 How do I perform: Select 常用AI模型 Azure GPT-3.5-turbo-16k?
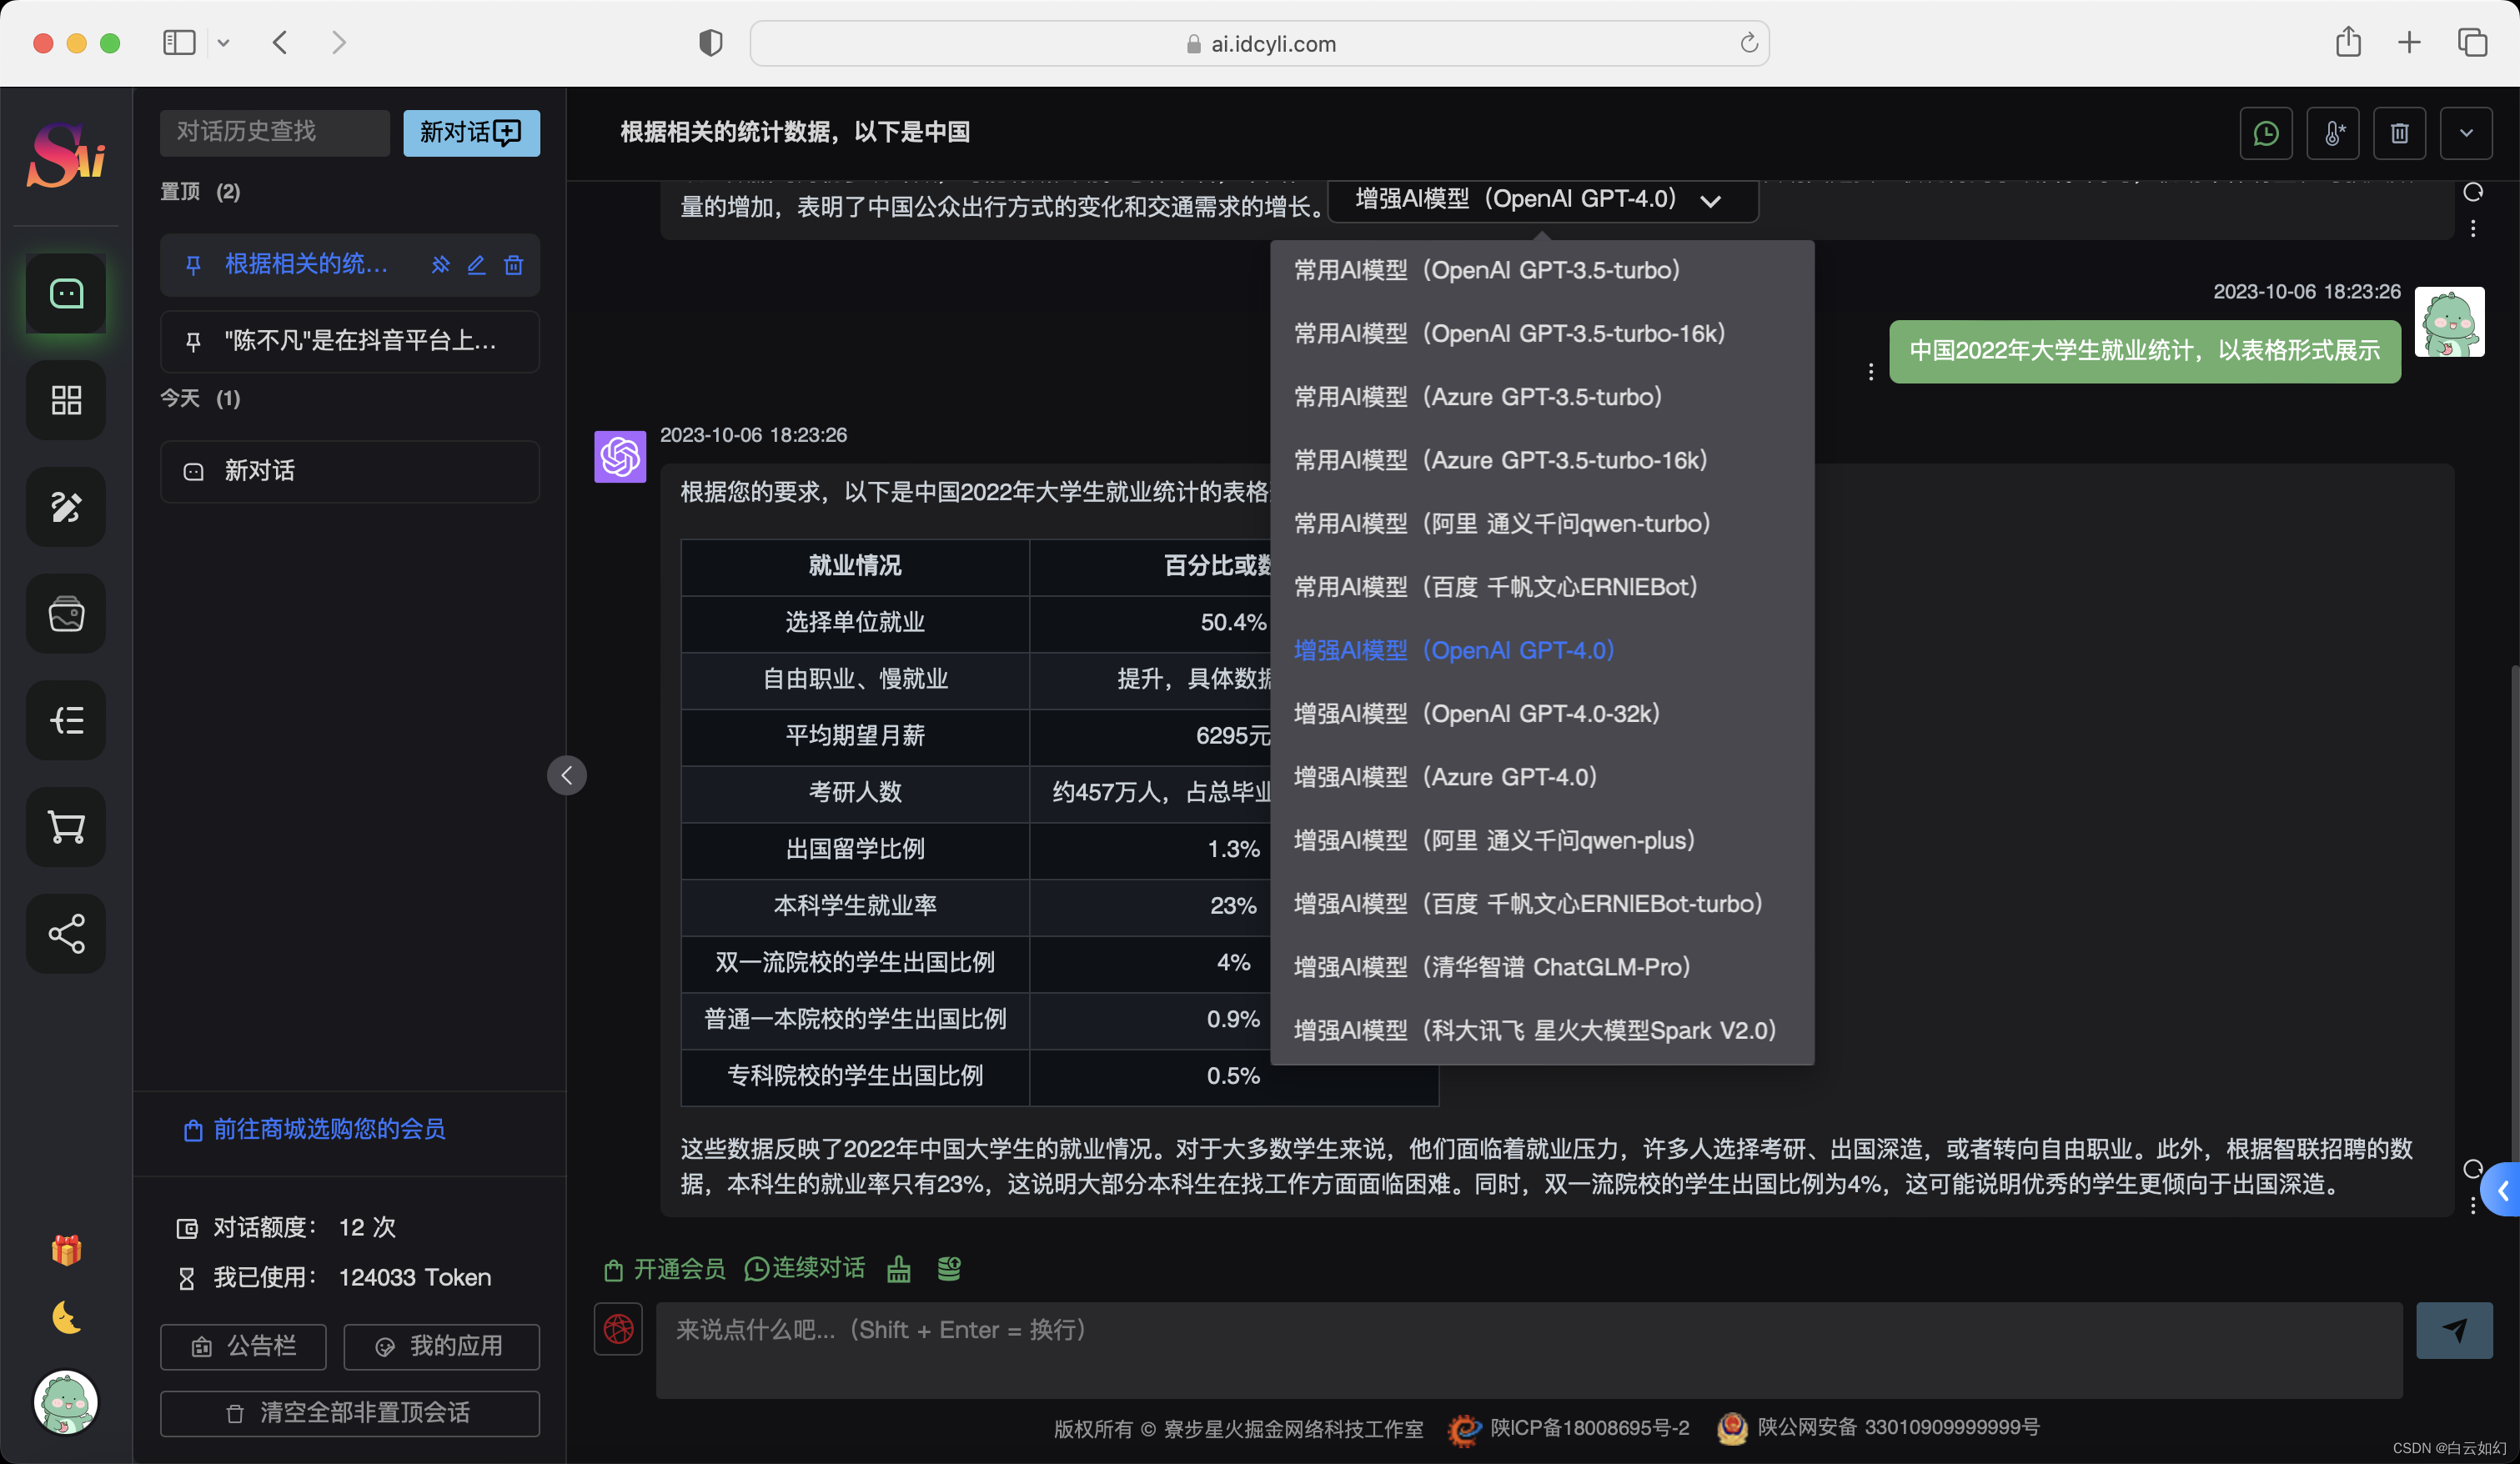(1542, 460)
